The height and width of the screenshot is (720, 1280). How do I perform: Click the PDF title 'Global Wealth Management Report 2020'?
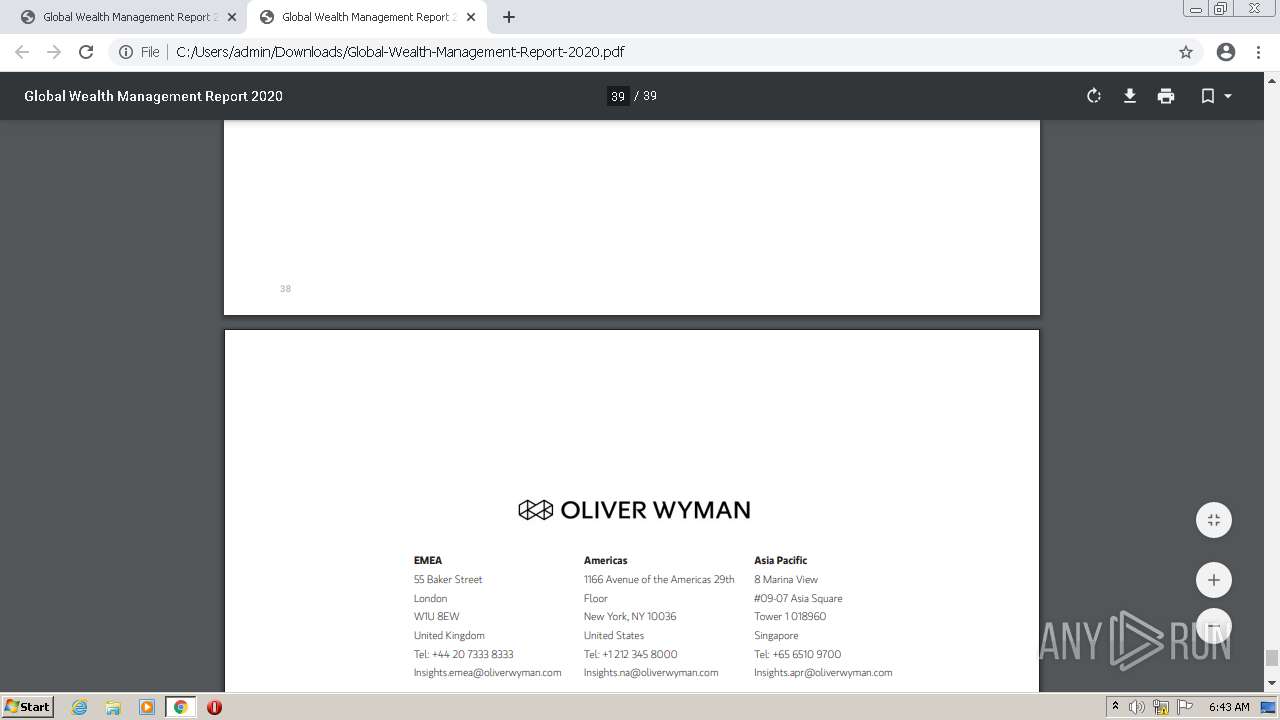pyautogui.click(x=153, y=96)
